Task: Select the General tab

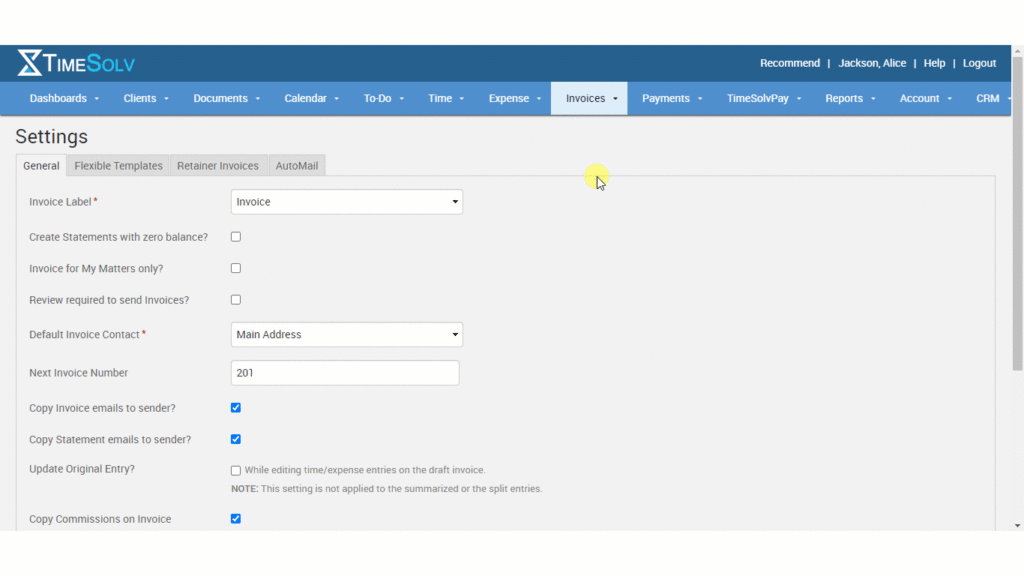Action: pyautogui.click(x=41, y=166)
